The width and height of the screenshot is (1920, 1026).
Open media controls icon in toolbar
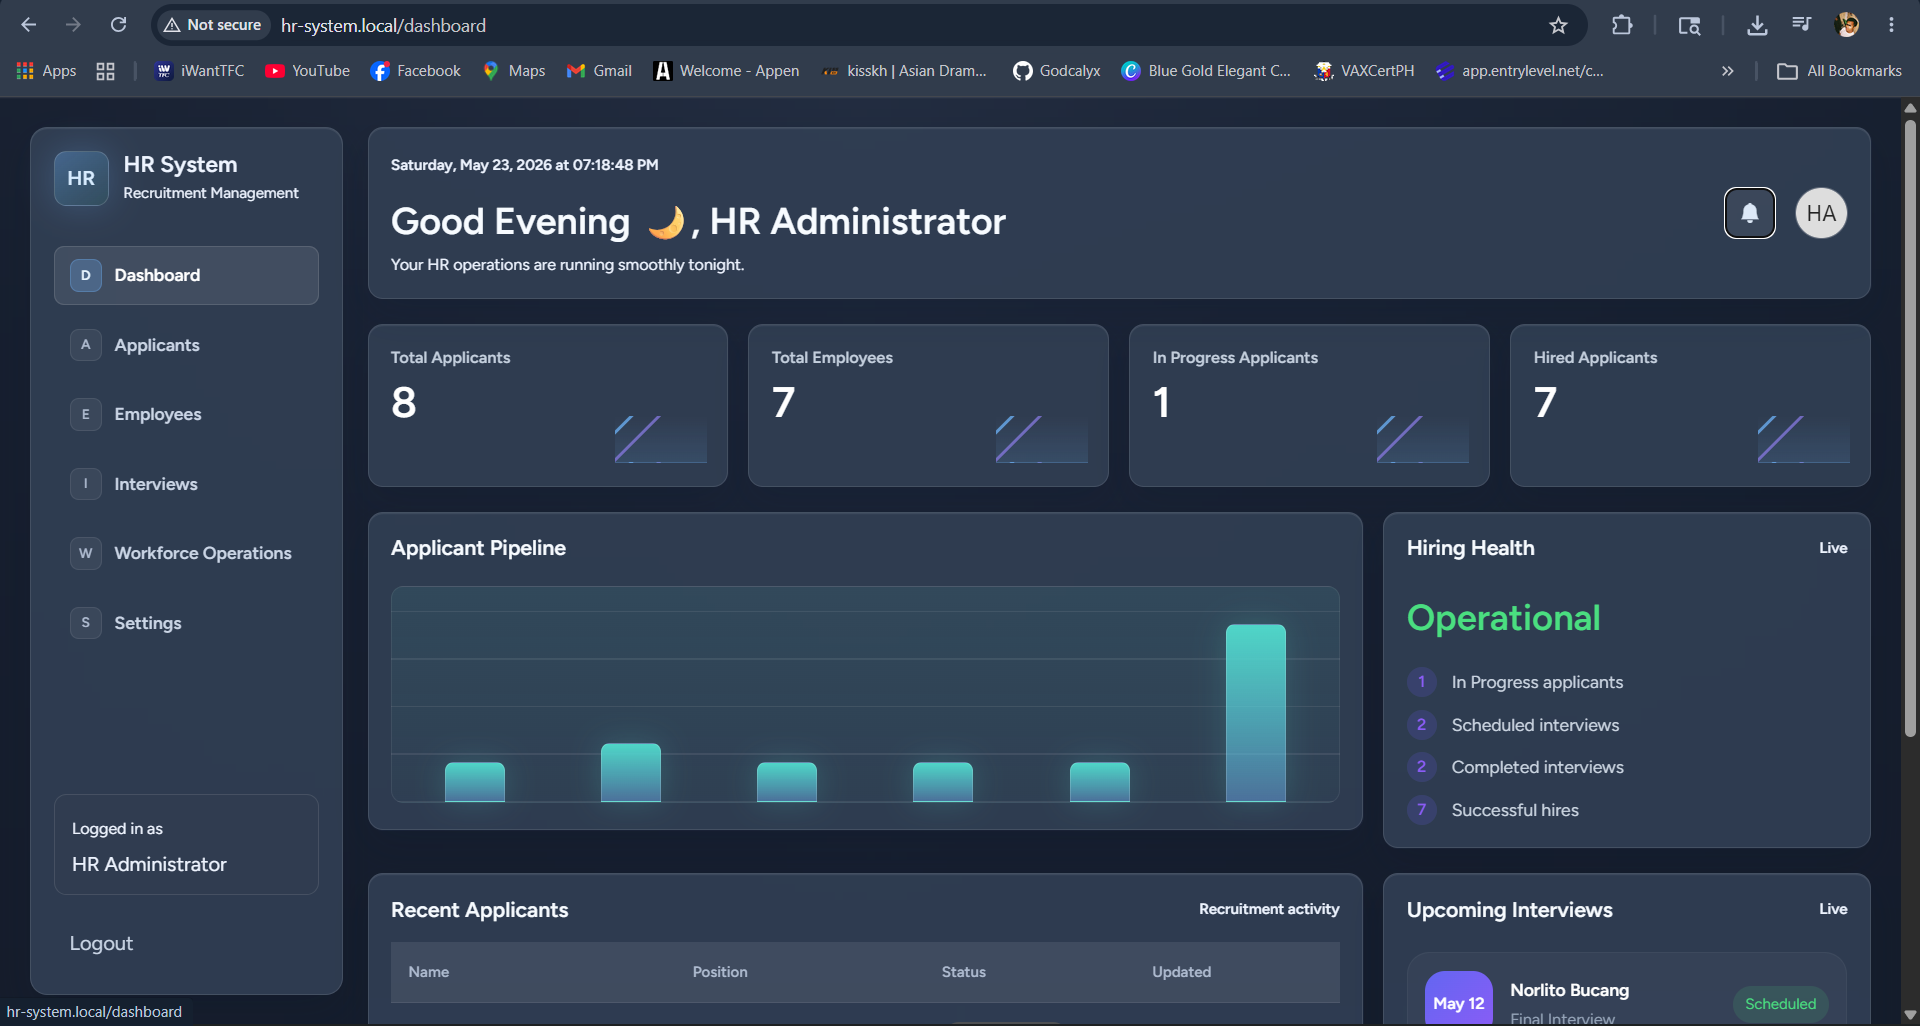1801,25
